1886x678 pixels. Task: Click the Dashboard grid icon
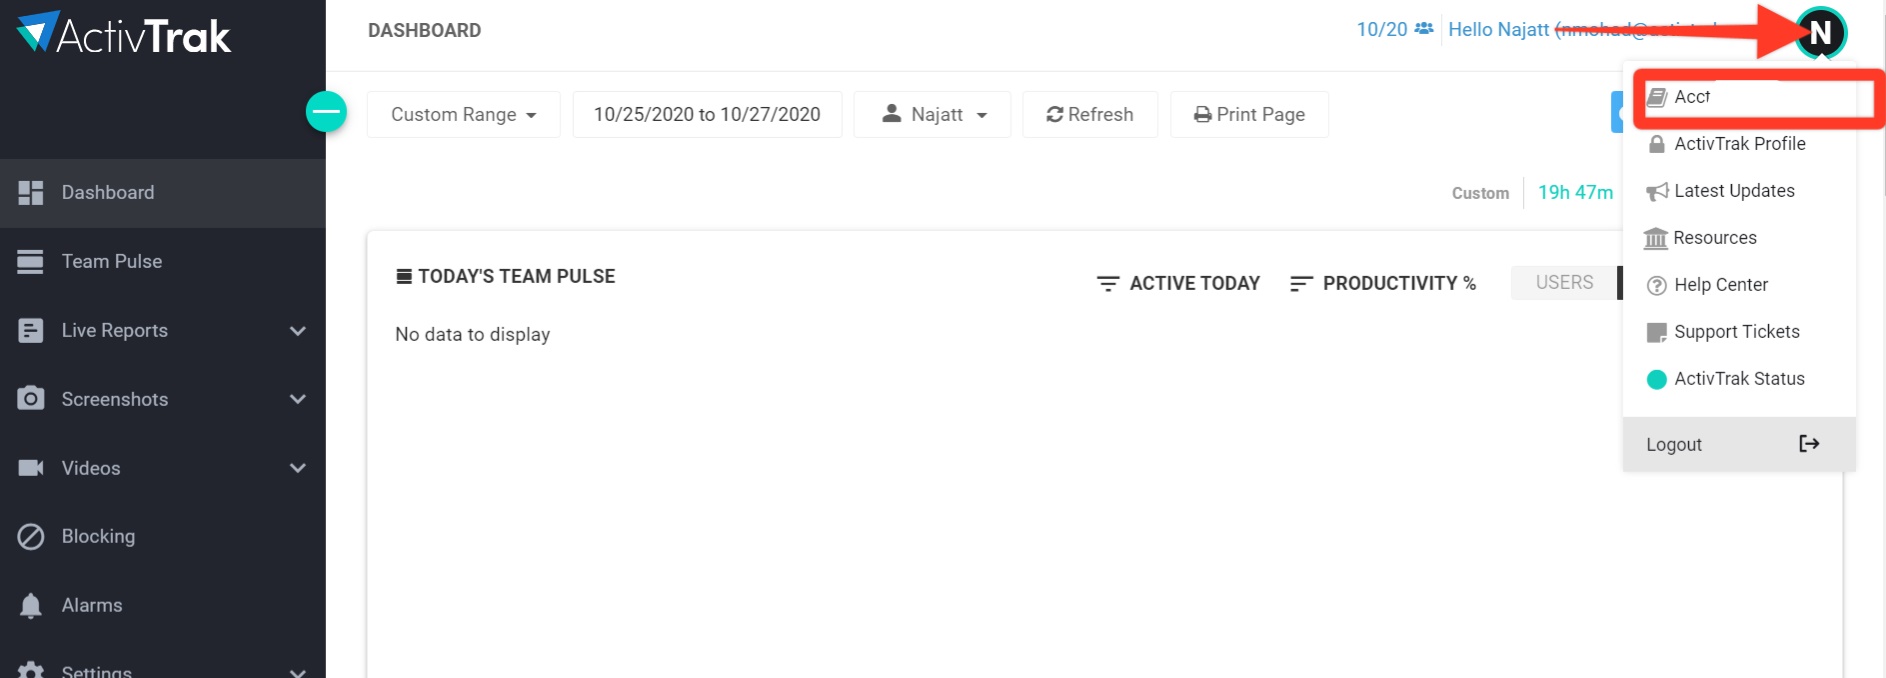pos(31,192)
